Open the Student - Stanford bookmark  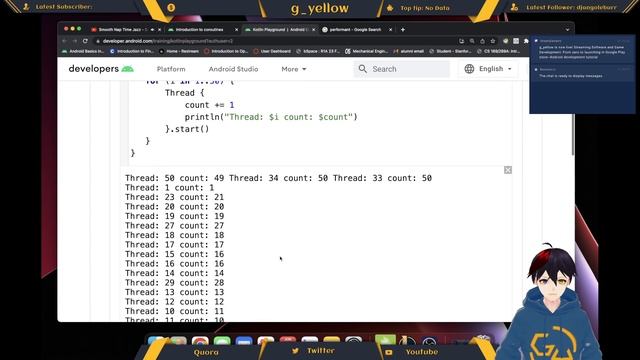pyautogui.click(x=450, y=51)
